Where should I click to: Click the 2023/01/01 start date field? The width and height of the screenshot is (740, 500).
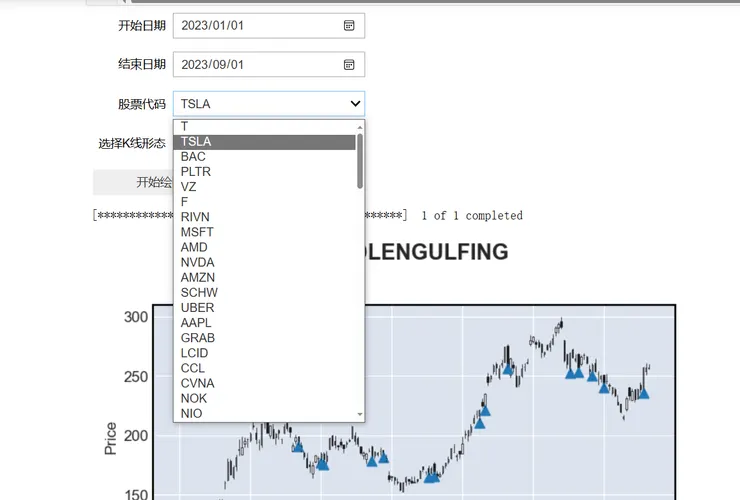point(269,25)
